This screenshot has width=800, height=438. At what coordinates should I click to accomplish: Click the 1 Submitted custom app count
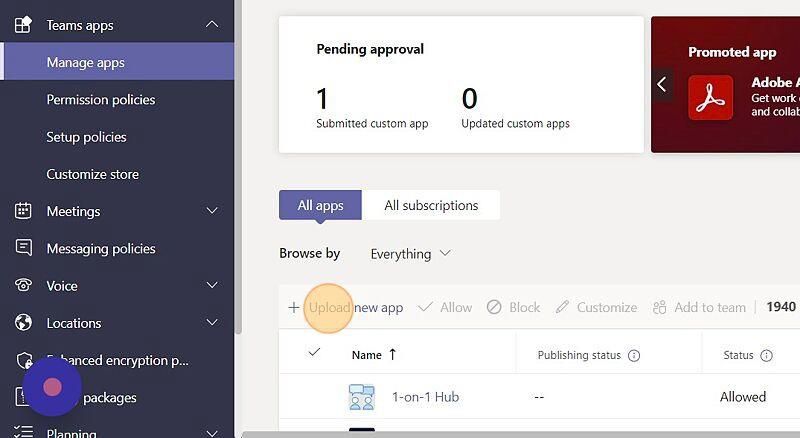point(322,99)
